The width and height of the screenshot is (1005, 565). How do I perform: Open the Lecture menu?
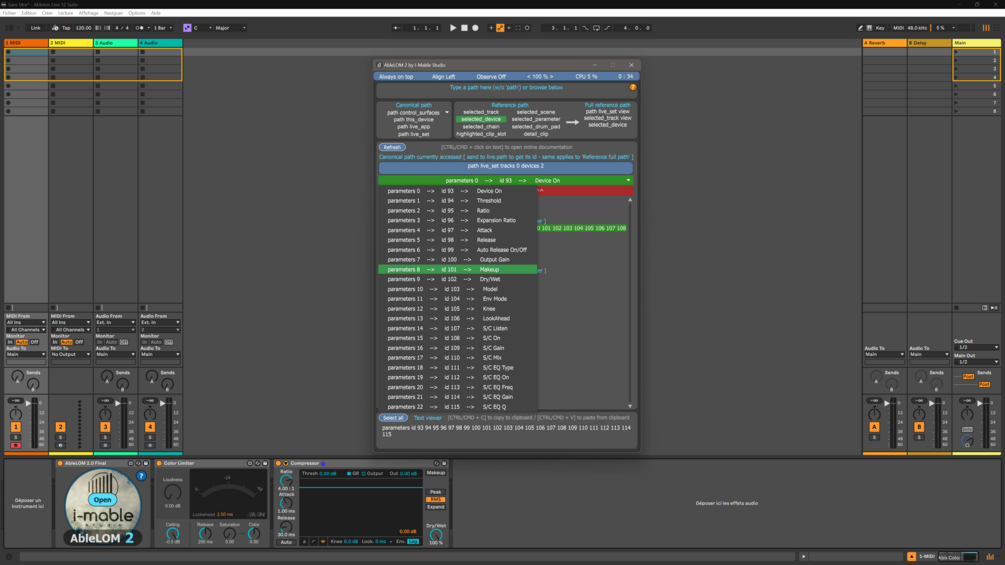(x=65, y=13)
